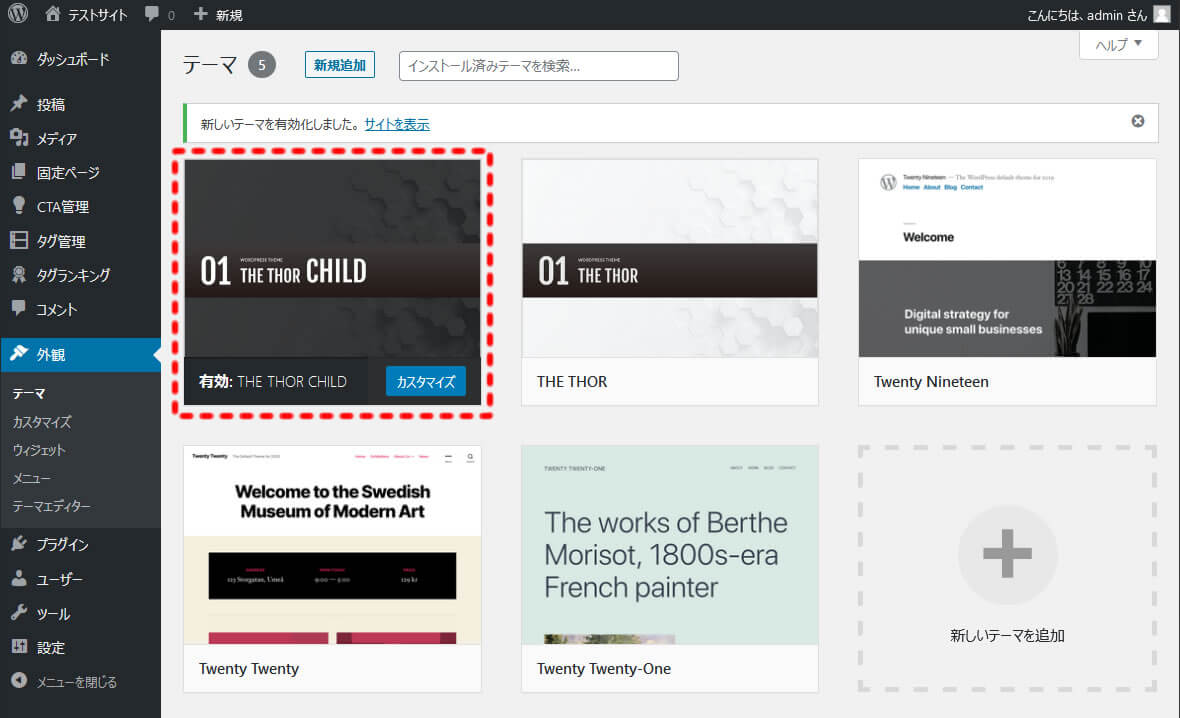This screenshot has width=1180, height=718.
Task: Open メニュー submenu item
Action: tap(31, 478)
